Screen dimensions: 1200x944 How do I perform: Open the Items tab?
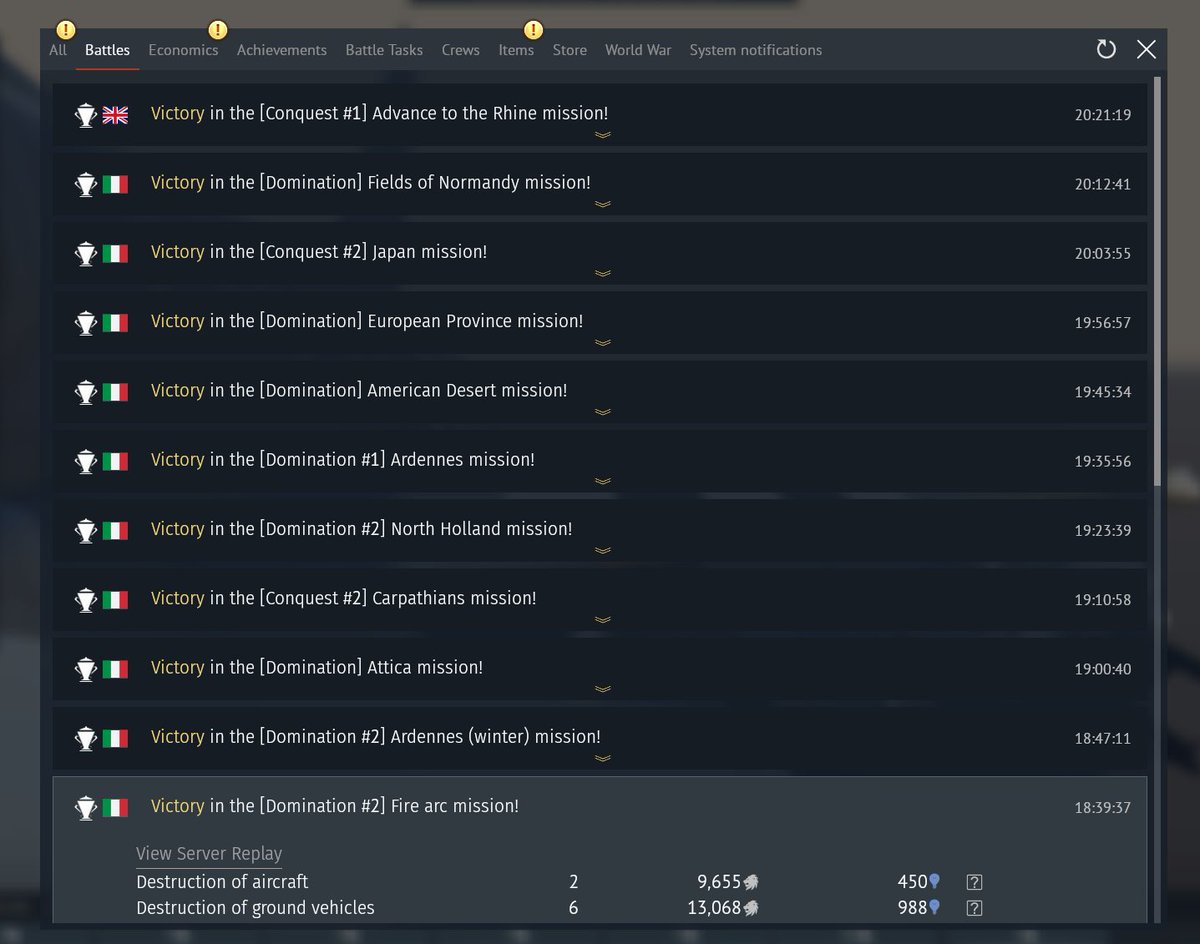pyautogui.click(x=516, y=50)
